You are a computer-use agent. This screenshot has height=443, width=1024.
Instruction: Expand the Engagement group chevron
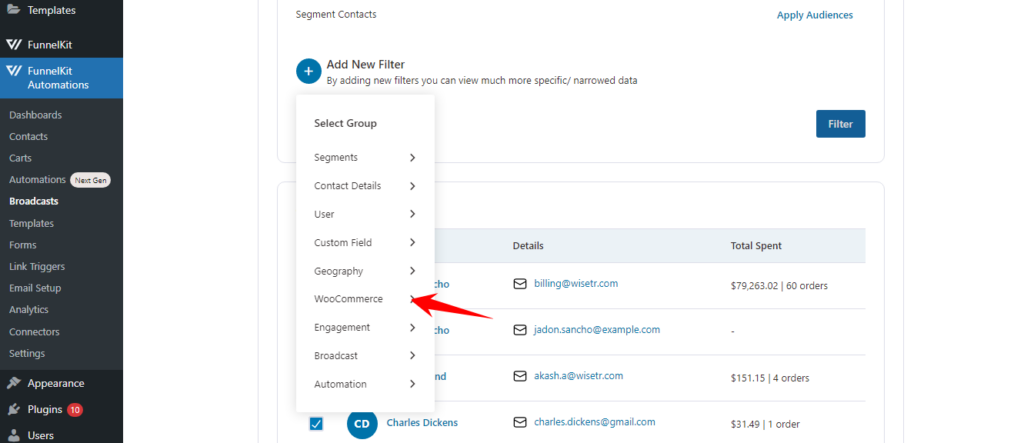pyautogui.click(x=412, y=327)
